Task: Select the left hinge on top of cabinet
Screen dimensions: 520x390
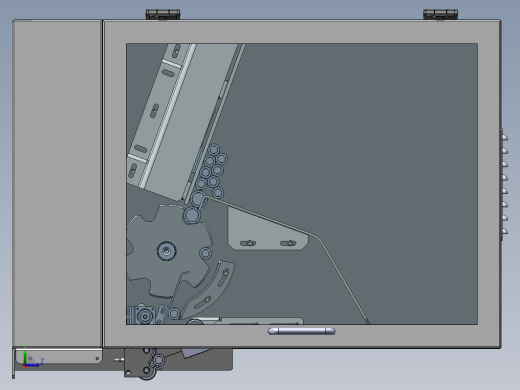Action: (163, 14)
